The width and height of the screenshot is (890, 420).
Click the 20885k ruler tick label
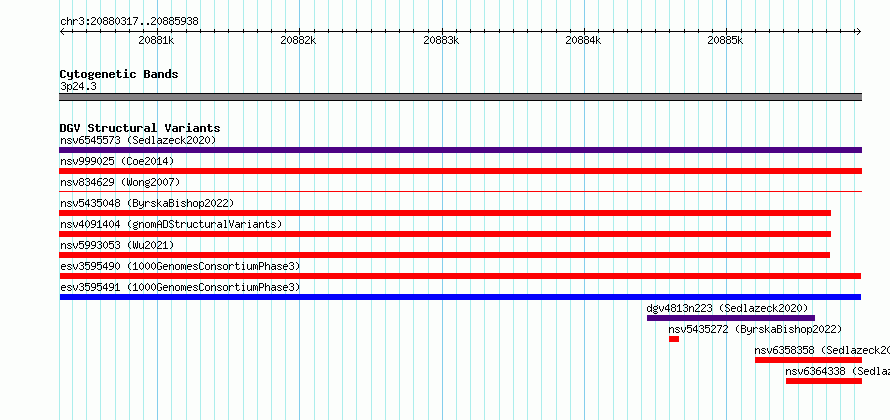click(x=725, y=40)
